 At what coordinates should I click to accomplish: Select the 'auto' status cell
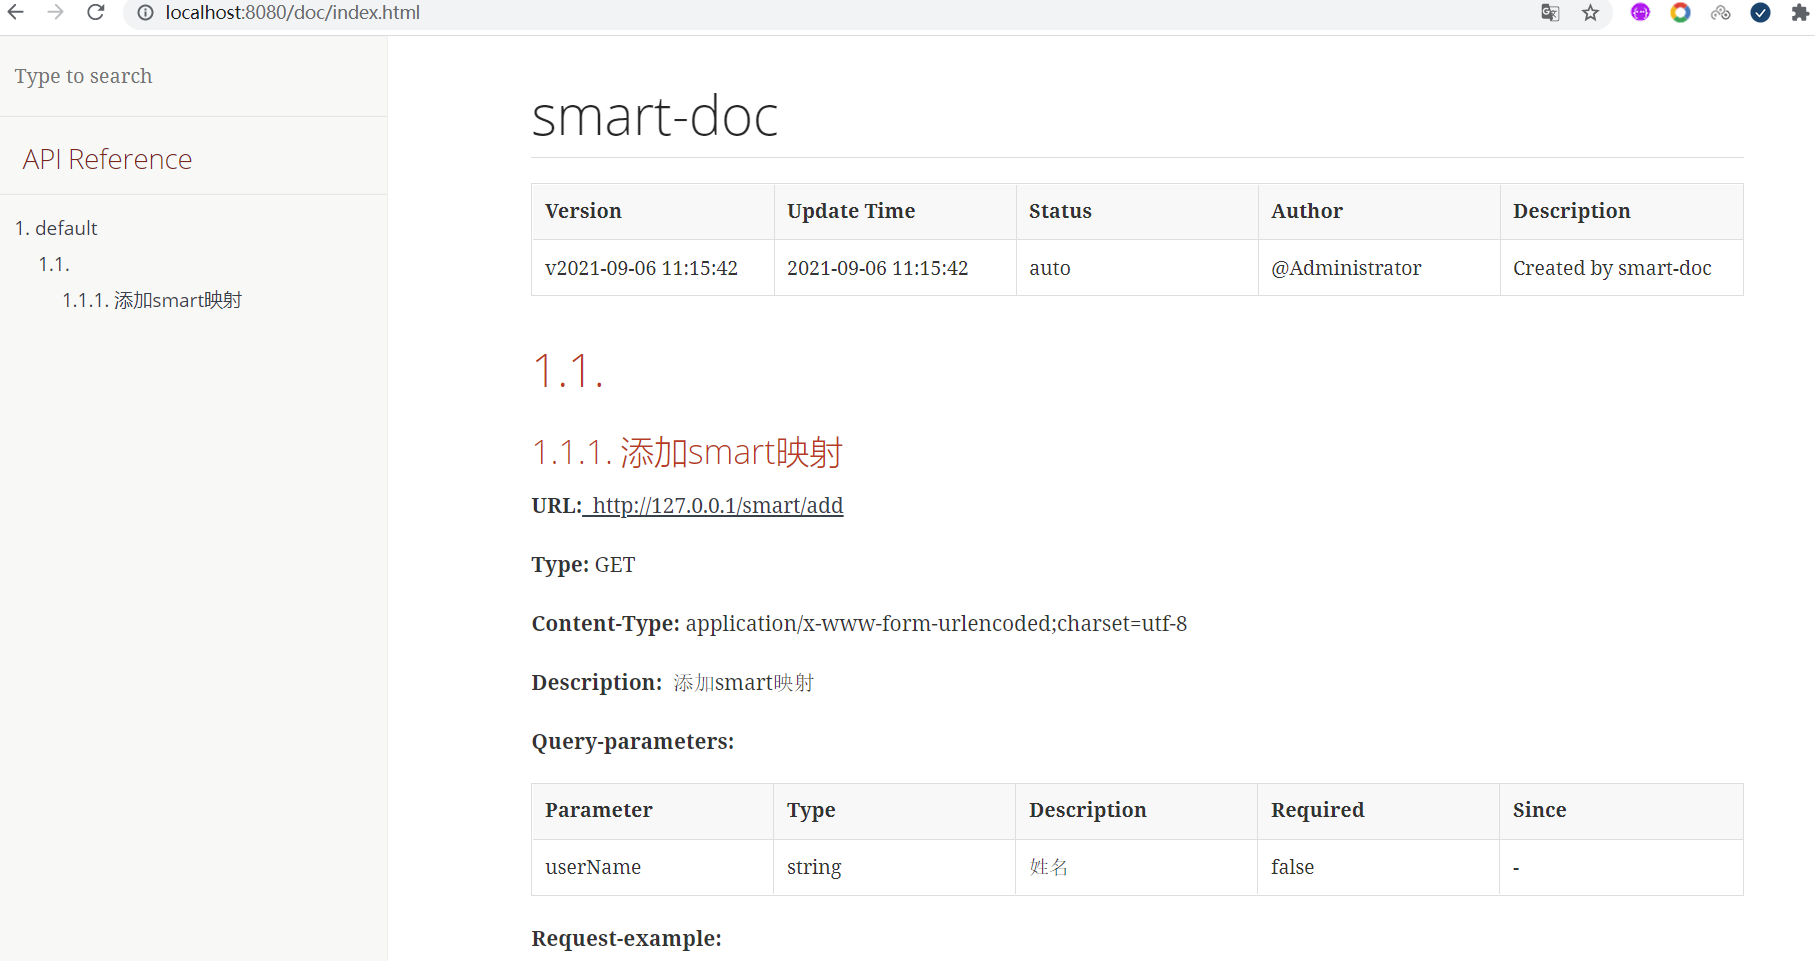pyautogui.click(x=1137, y=268)
